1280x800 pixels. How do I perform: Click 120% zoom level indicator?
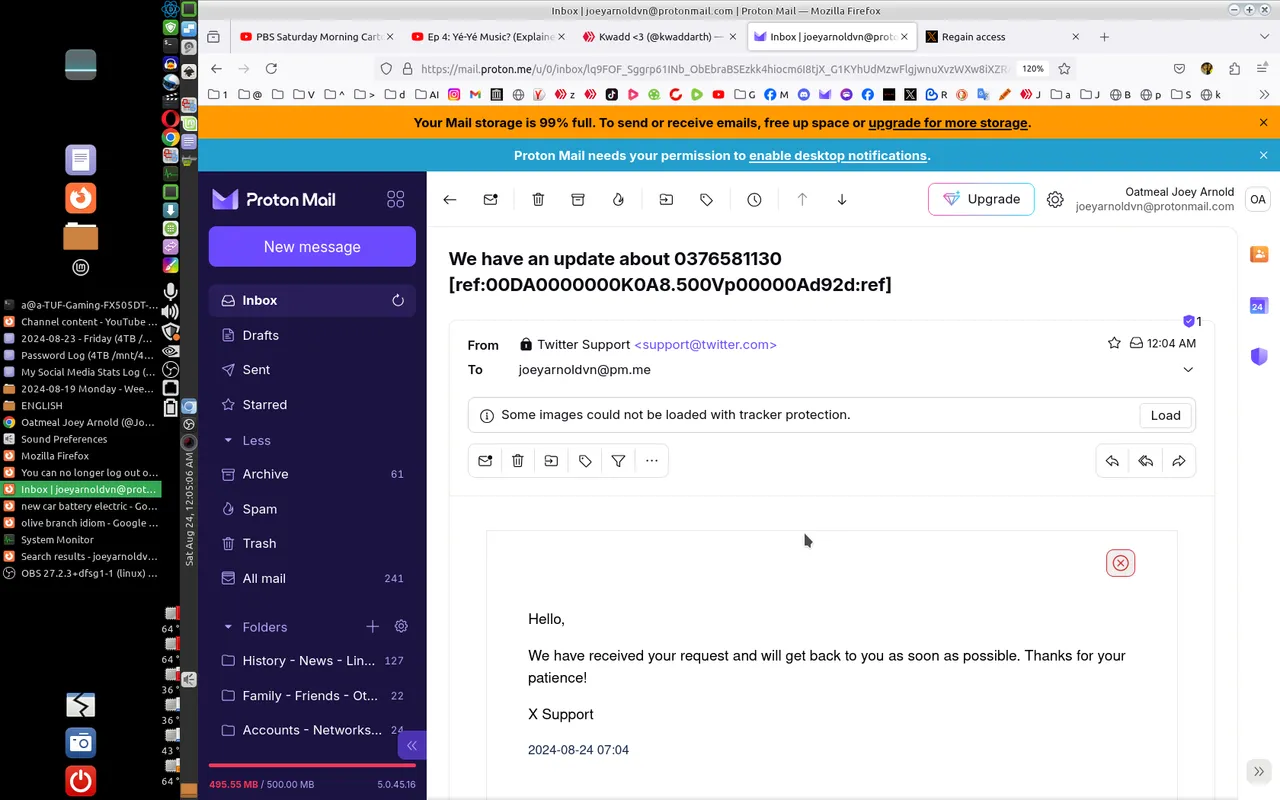pos(1033,69)
